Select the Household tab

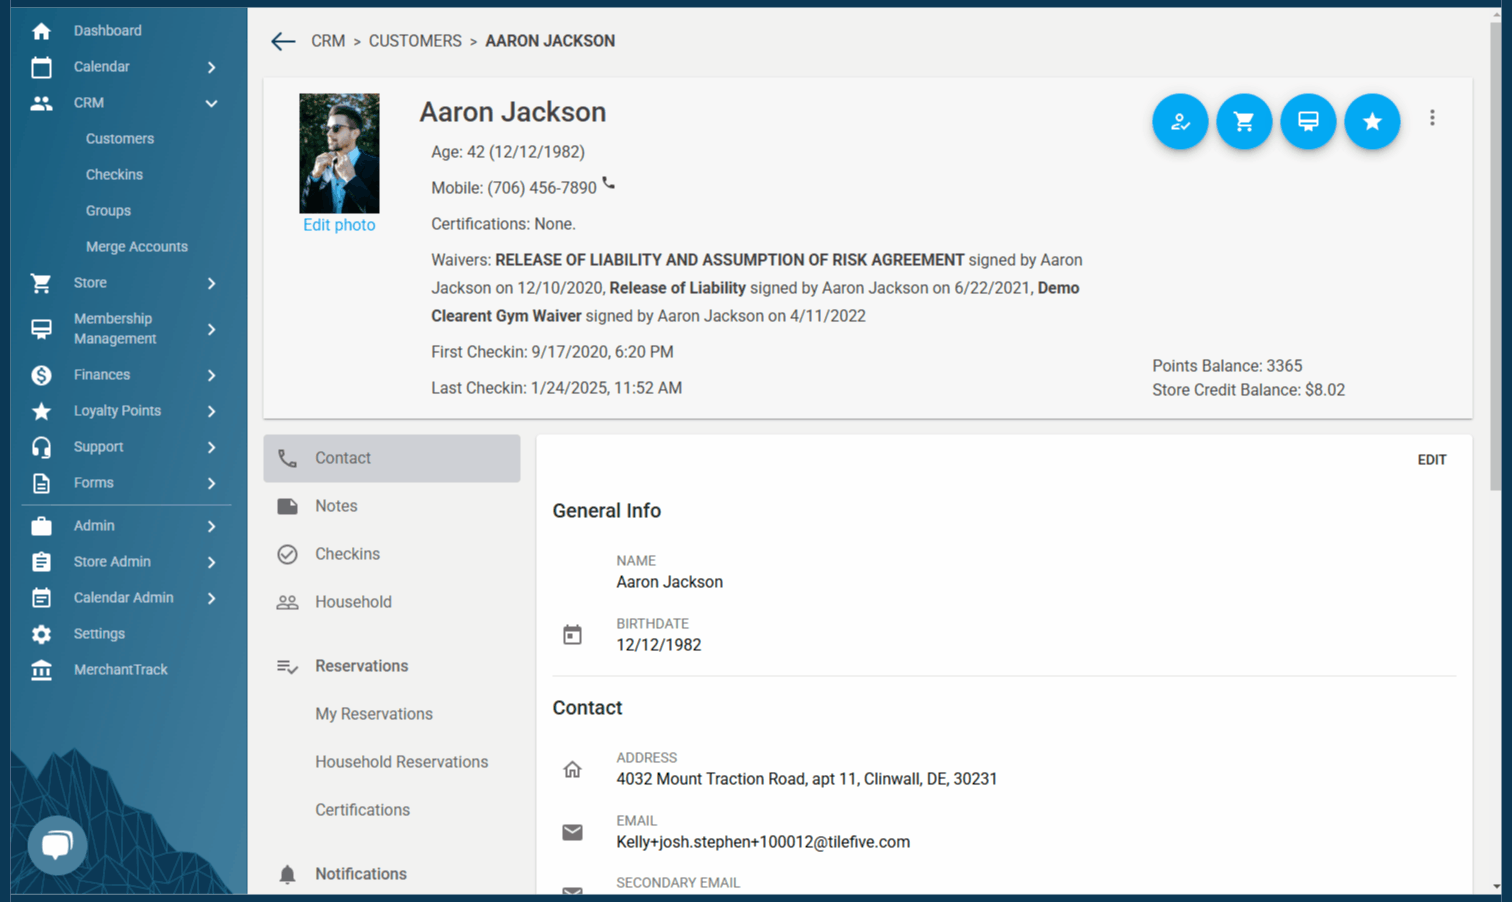coord(353,602)
